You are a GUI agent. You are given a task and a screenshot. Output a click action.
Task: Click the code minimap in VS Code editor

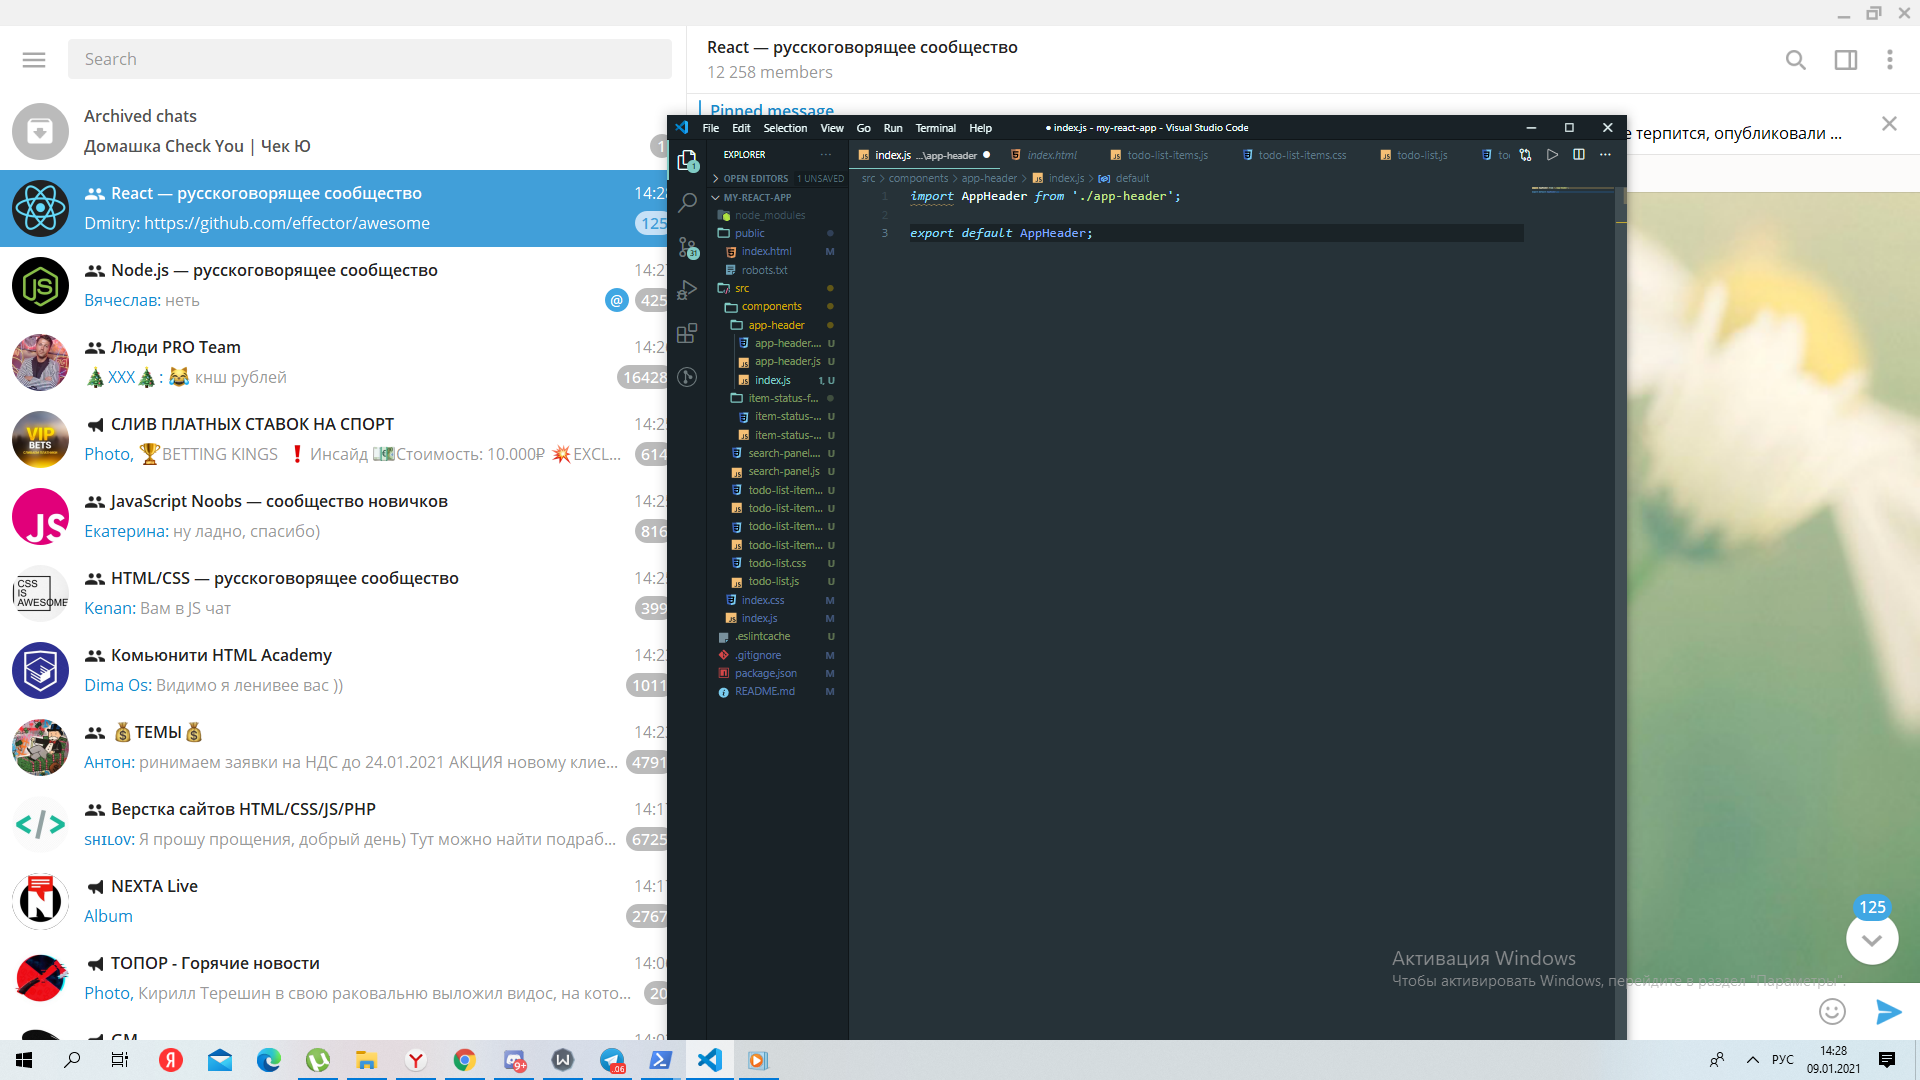[1571, 189]
